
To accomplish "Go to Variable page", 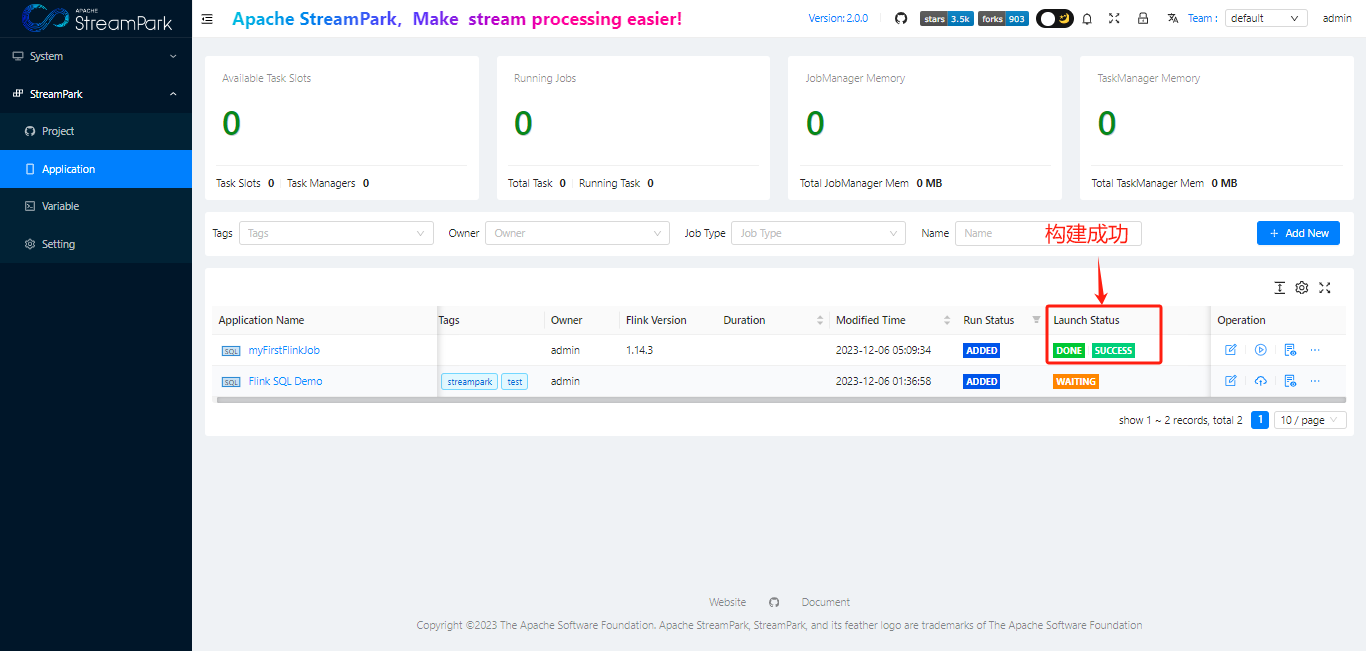I will 96,206.
